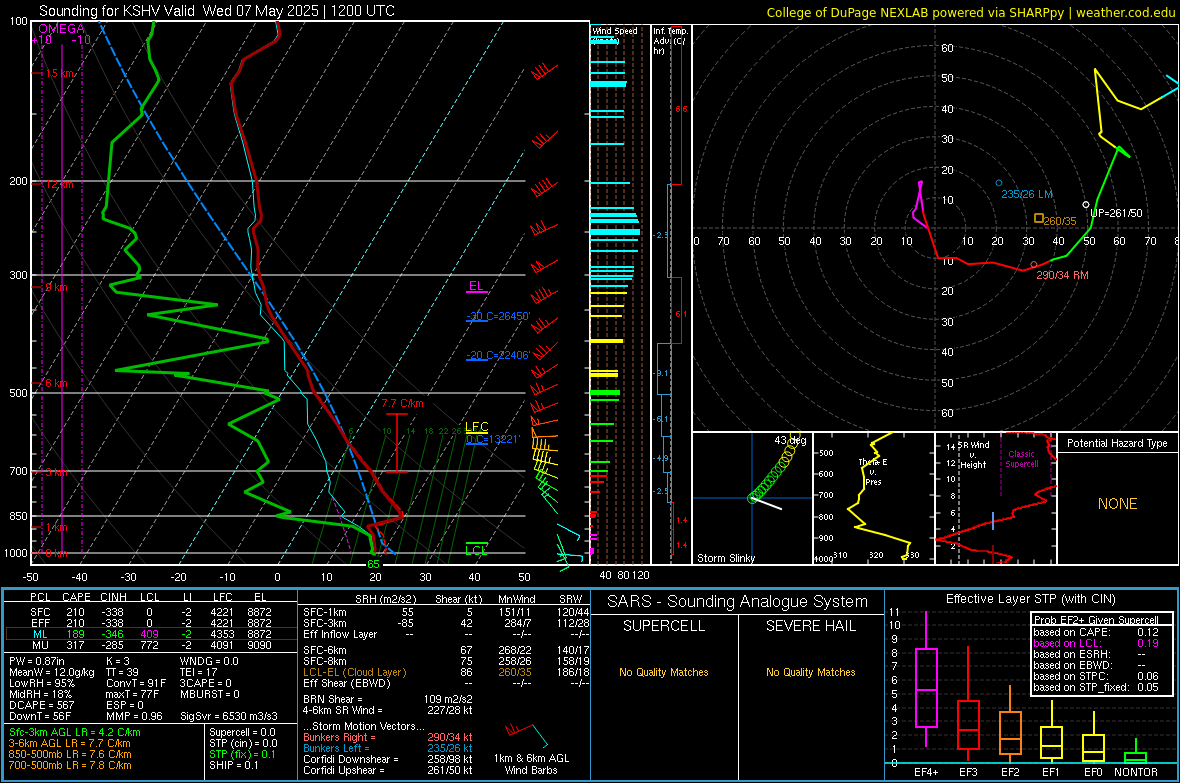Click 'Corfidi Downshear = 258/98 kt'
Screen dimensions: 1180x783
pyautogui.click(x=388, y=759)
